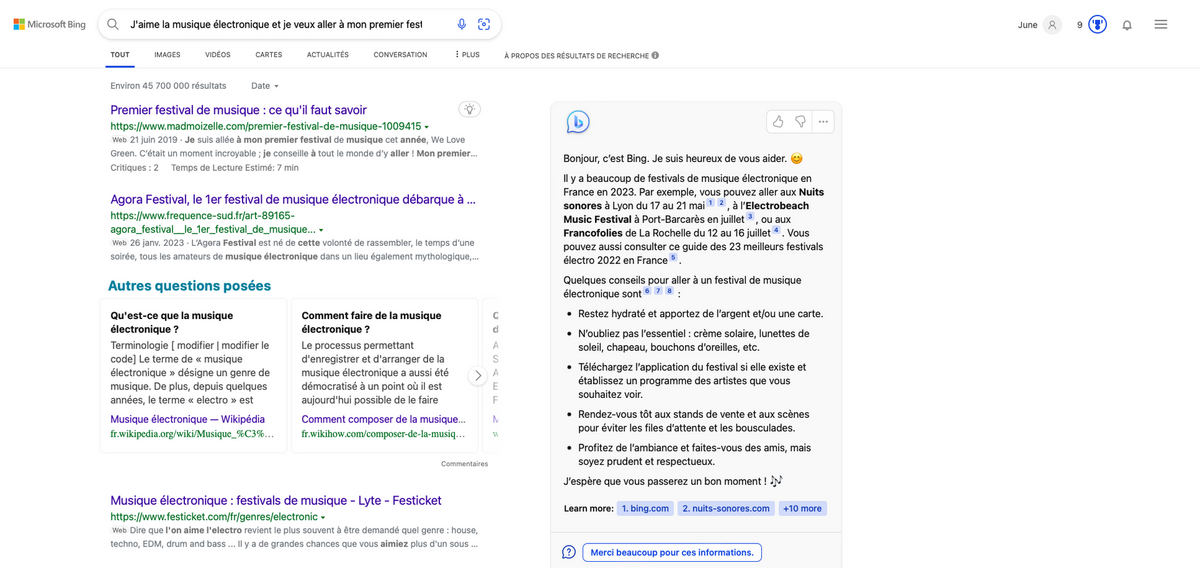Click Autres questions posées heading
The width and height of the screenshot is (1200, 568).
pos(189,286)
